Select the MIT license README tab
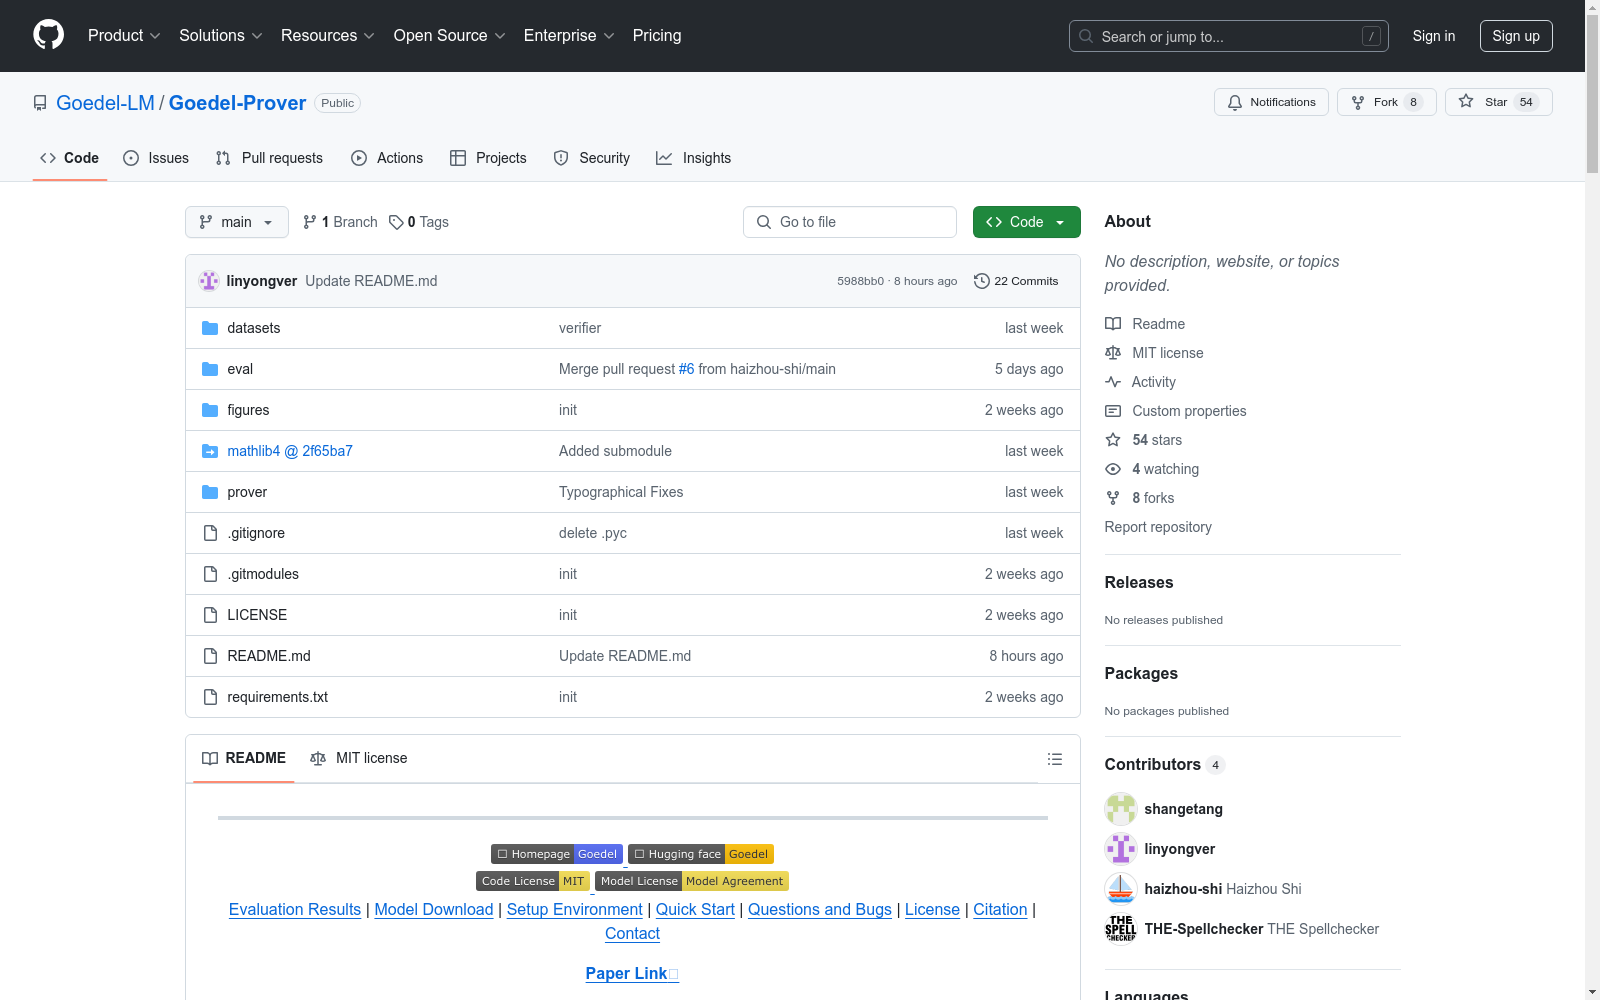Viewport: 1600px width, 1000px height. pos(359,758)
